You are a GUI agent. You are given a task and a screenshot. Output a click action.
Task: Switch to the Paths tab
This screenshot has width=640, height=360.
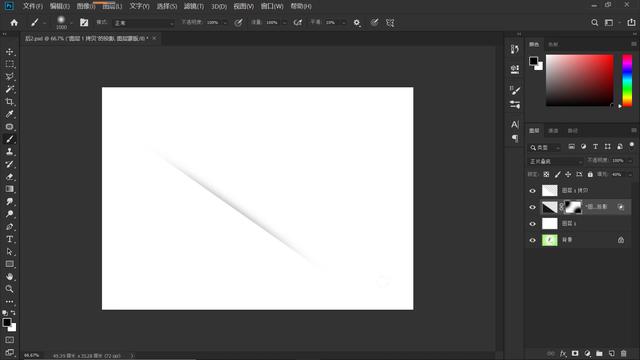pos(572,131)
